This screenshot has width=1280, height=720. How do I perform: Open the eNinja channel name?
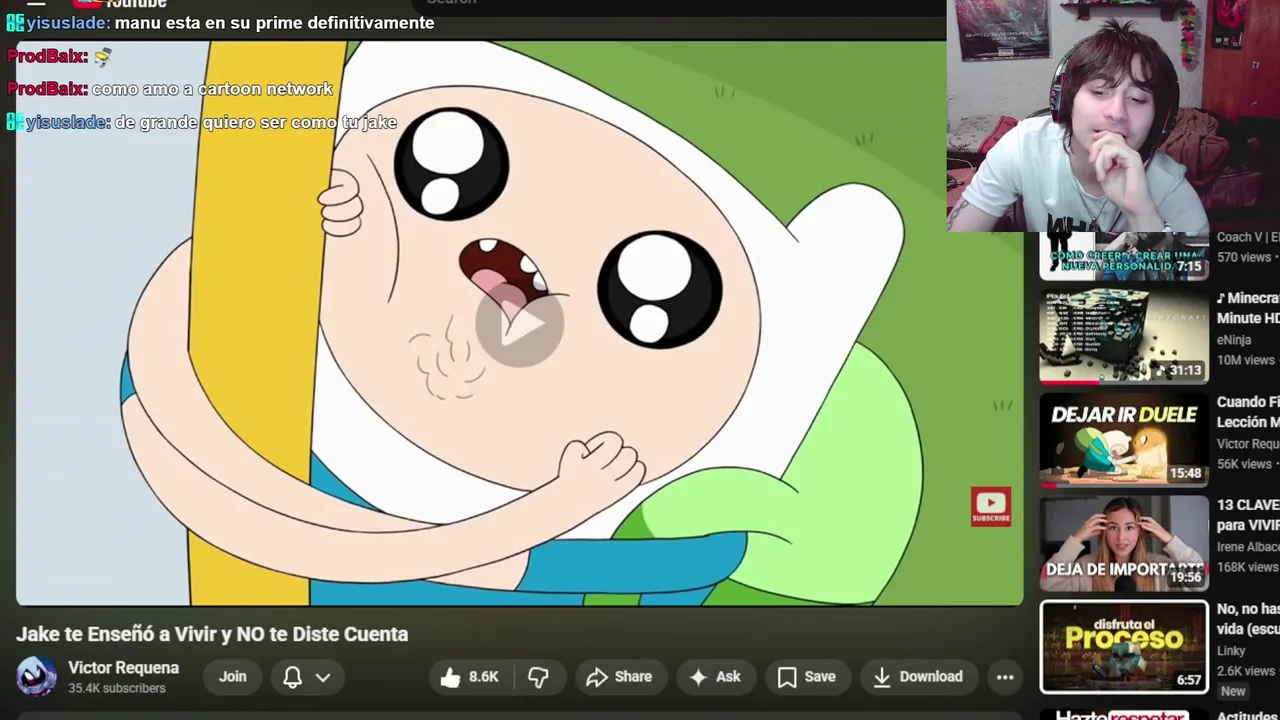[x=1234, y=340]
